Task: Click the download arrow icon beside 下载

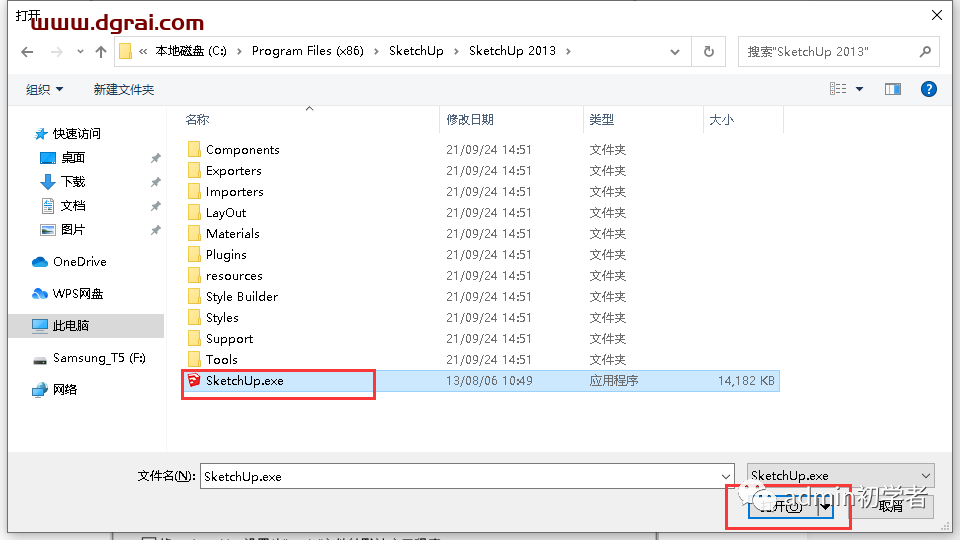Action: (48, 182)
